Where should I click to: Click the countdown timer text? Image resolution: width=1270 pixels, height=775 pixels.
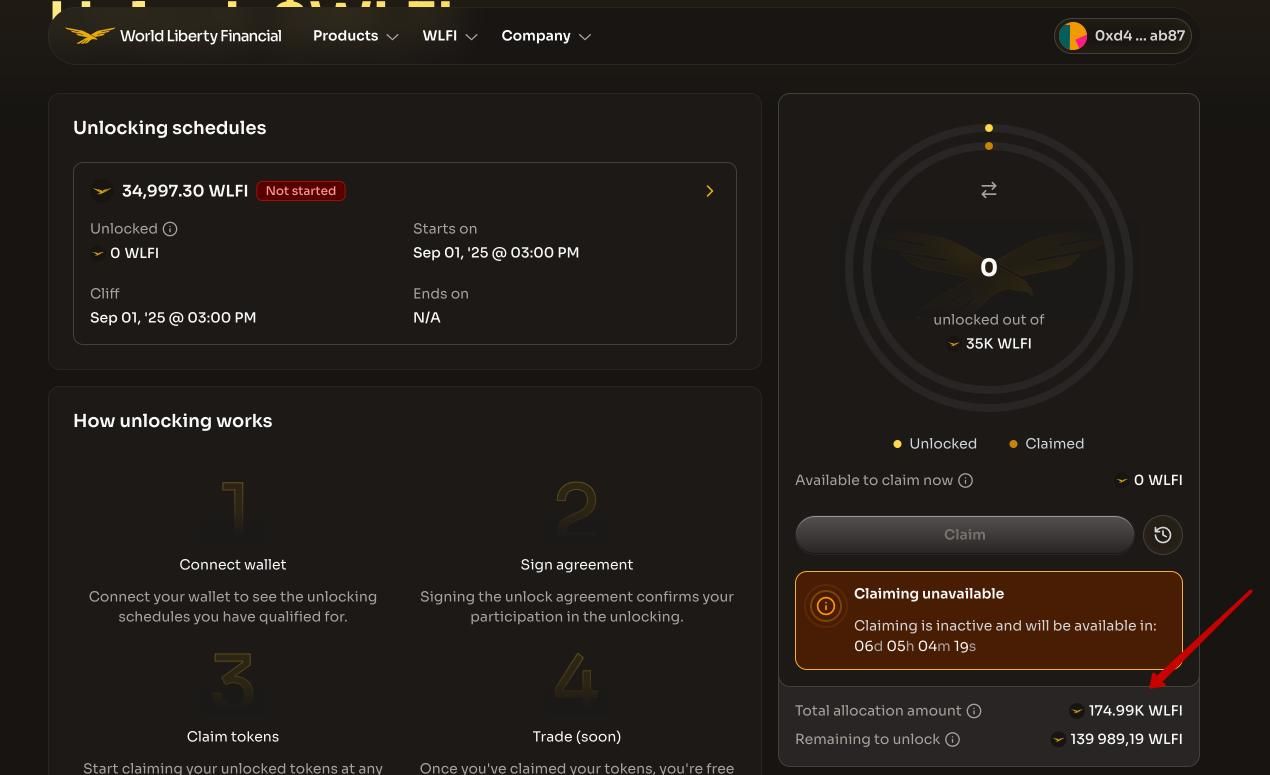click(x=915, y=647)
